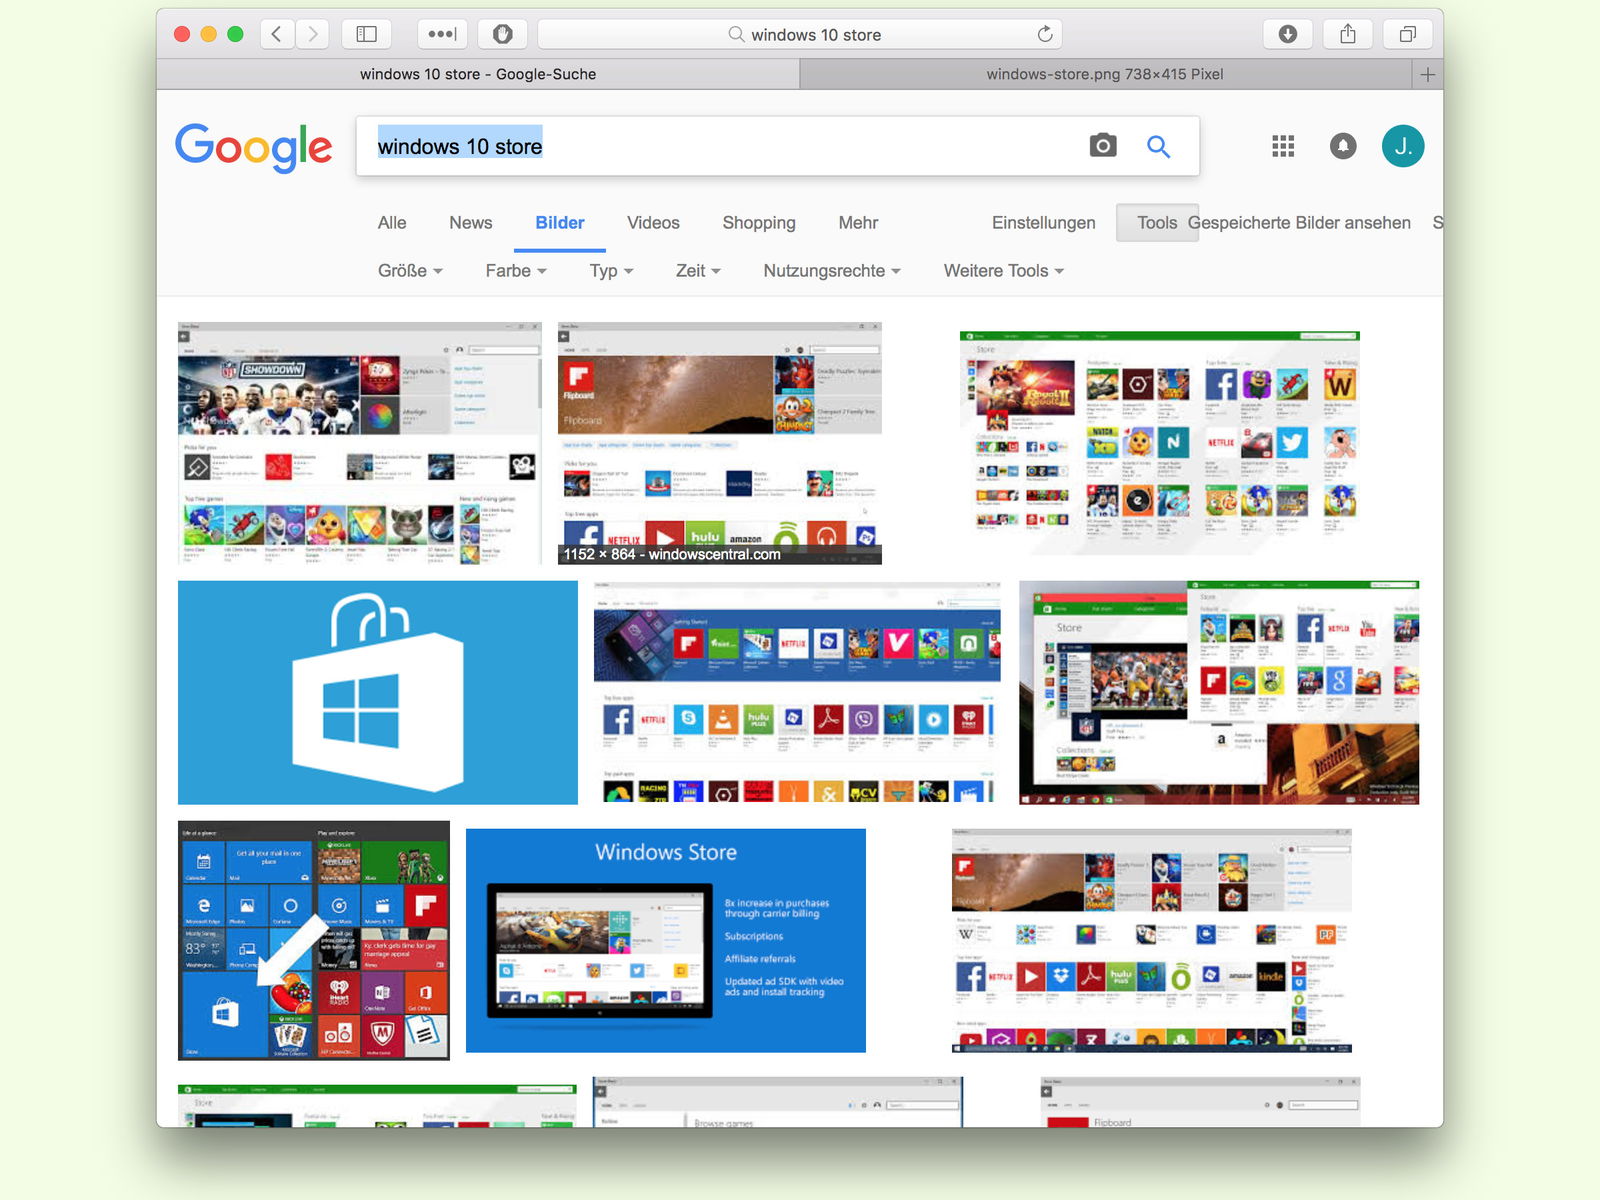Reload the page with the refresh icon
The width and height of the screenshot is (1600, 1200).
pos(1045,34)
